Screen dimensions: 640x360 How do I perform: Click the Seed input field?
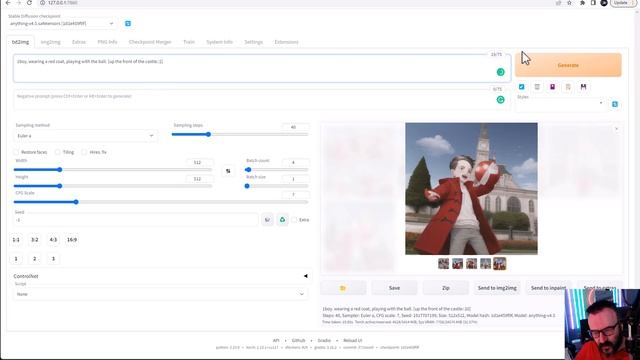pyautogui.click(x=136, y=220)
